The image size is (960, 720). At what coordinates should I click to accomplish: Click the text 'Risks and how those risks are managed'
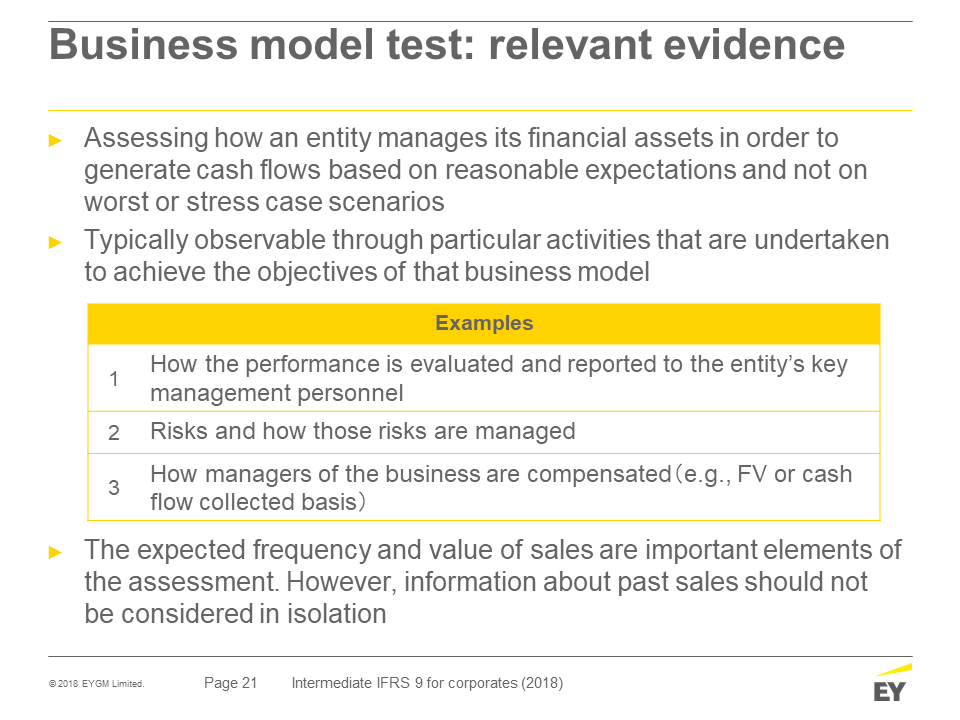(x=362, y=432)
